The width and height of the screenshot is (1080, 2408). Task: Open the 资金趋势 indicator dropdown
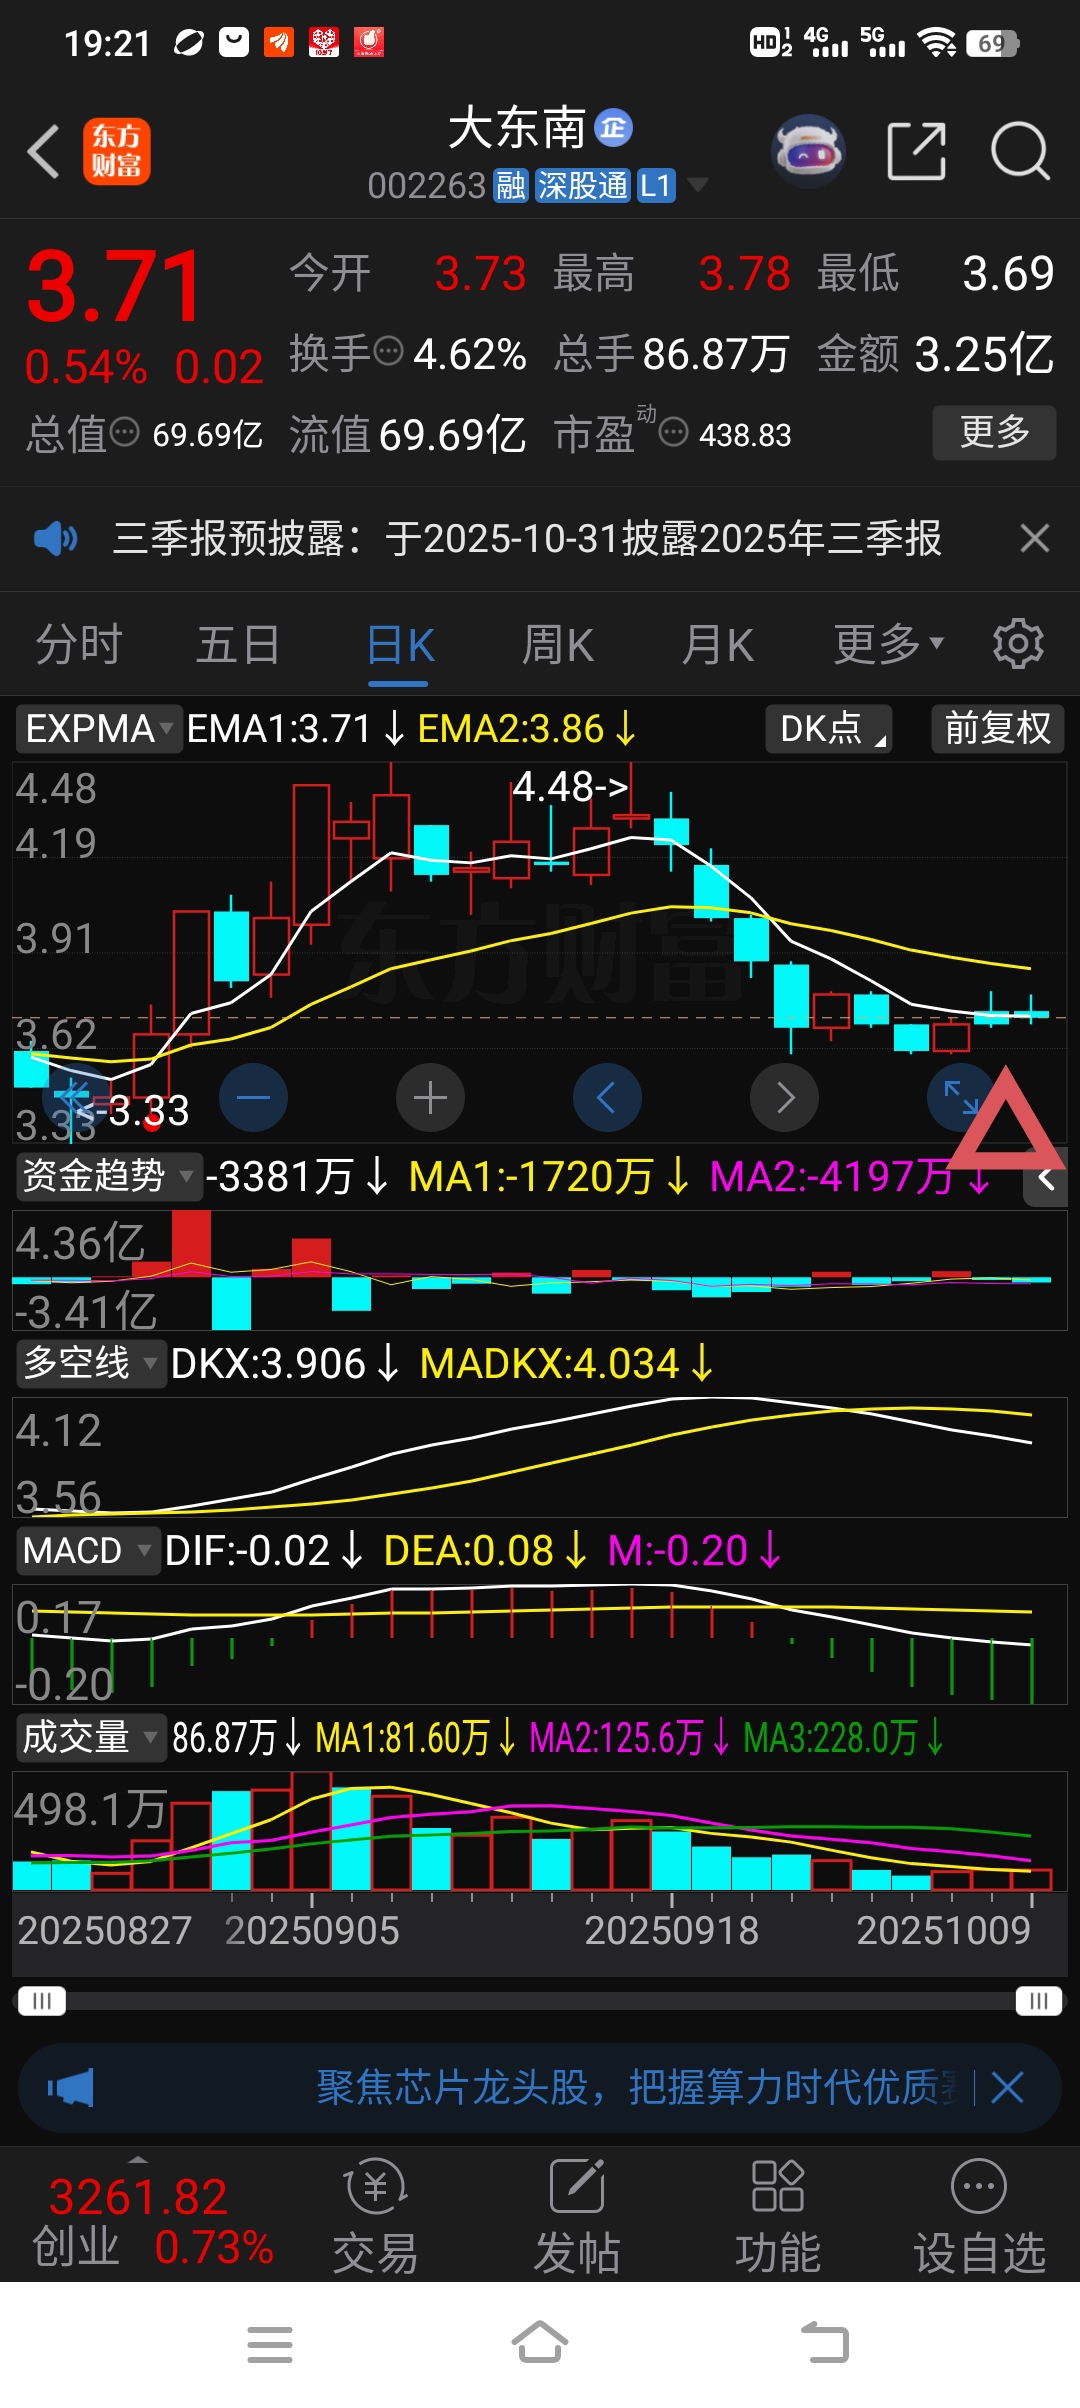(x=108, y=1176)
